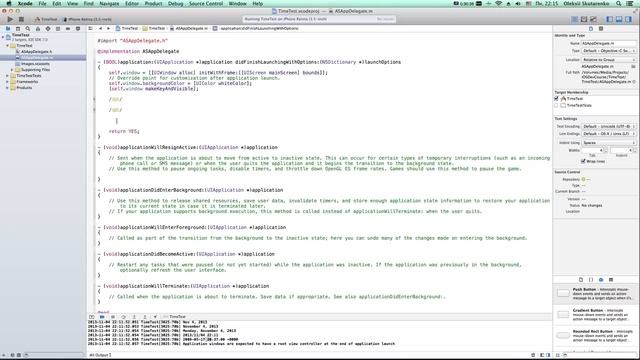Expand the Supporting Files group
640x360 pixels.
tap(12, 70)
